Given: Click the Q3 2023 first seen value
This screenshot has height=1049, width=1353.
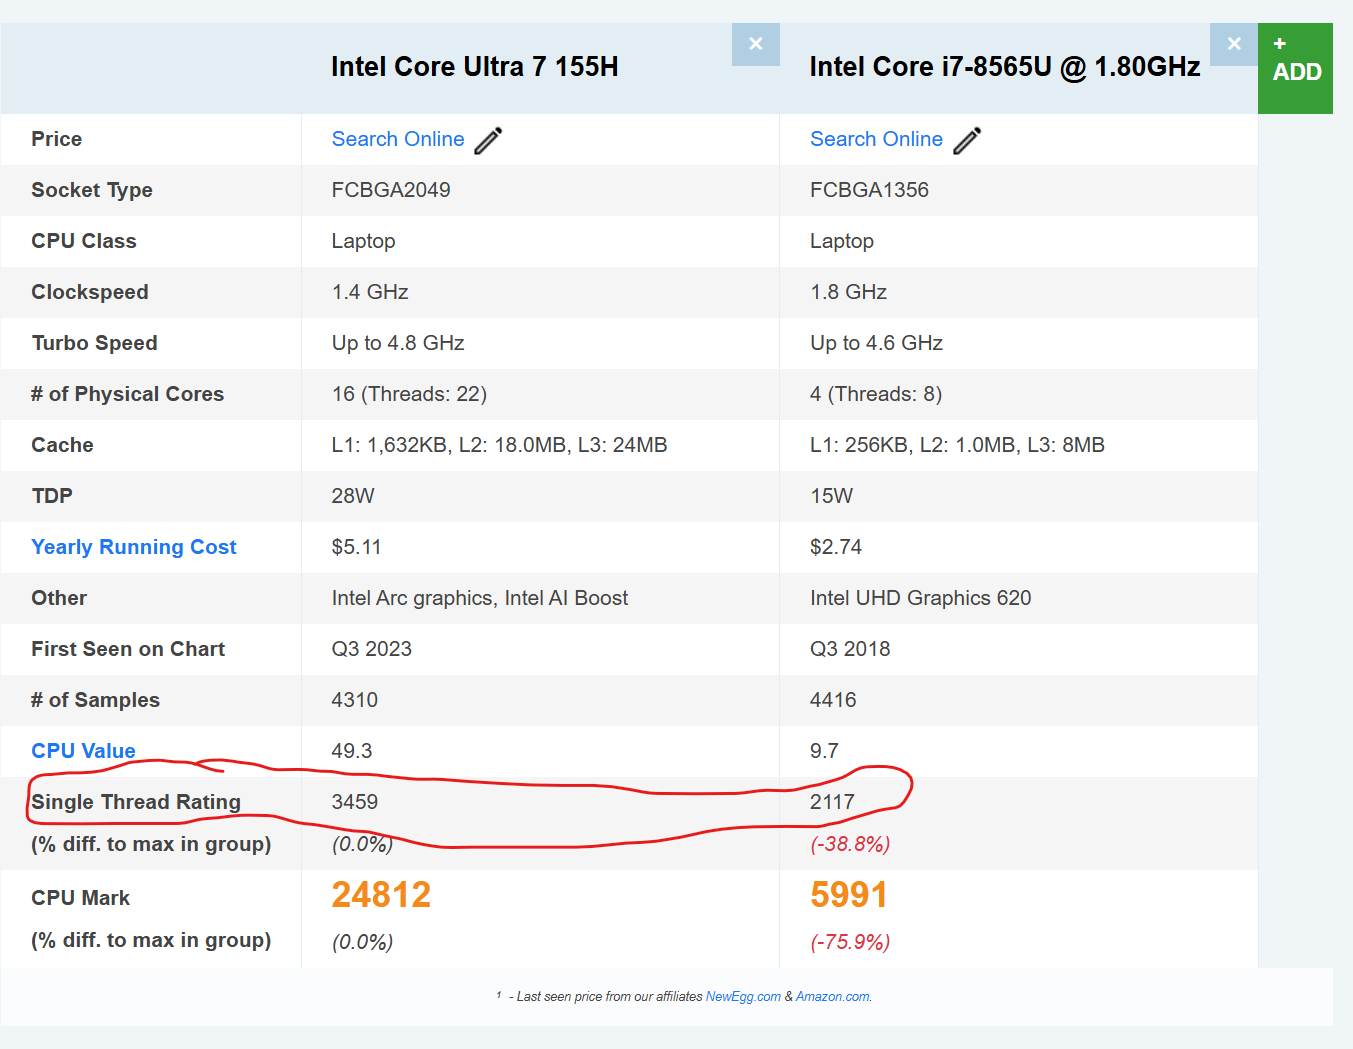Looking at the screenshot, I should 372,649.
